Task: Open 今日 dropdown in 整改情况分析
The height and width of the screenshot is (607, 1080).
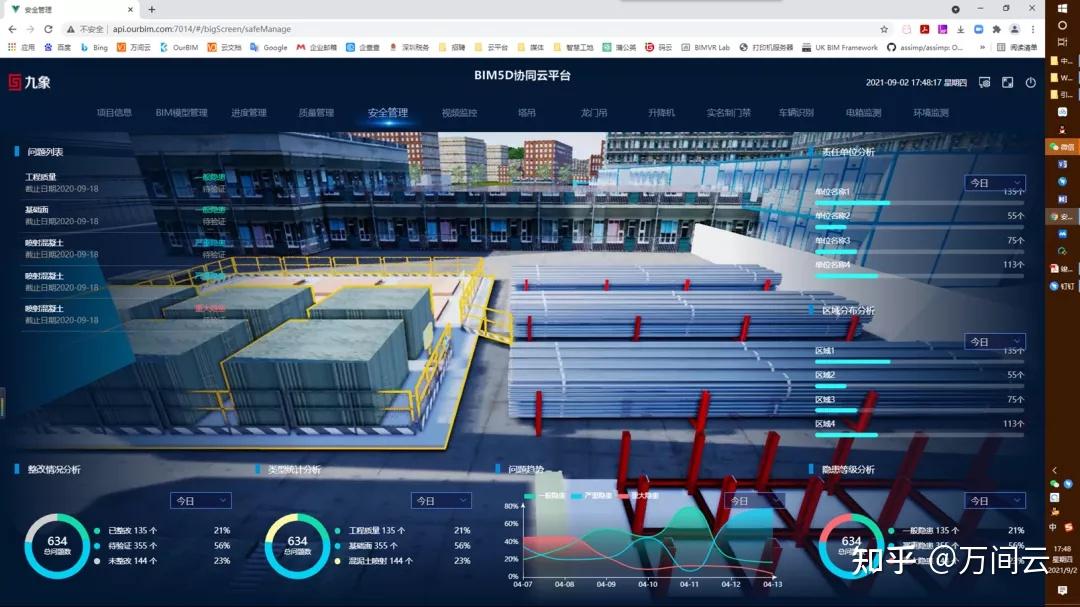Action: pos(200,501)
